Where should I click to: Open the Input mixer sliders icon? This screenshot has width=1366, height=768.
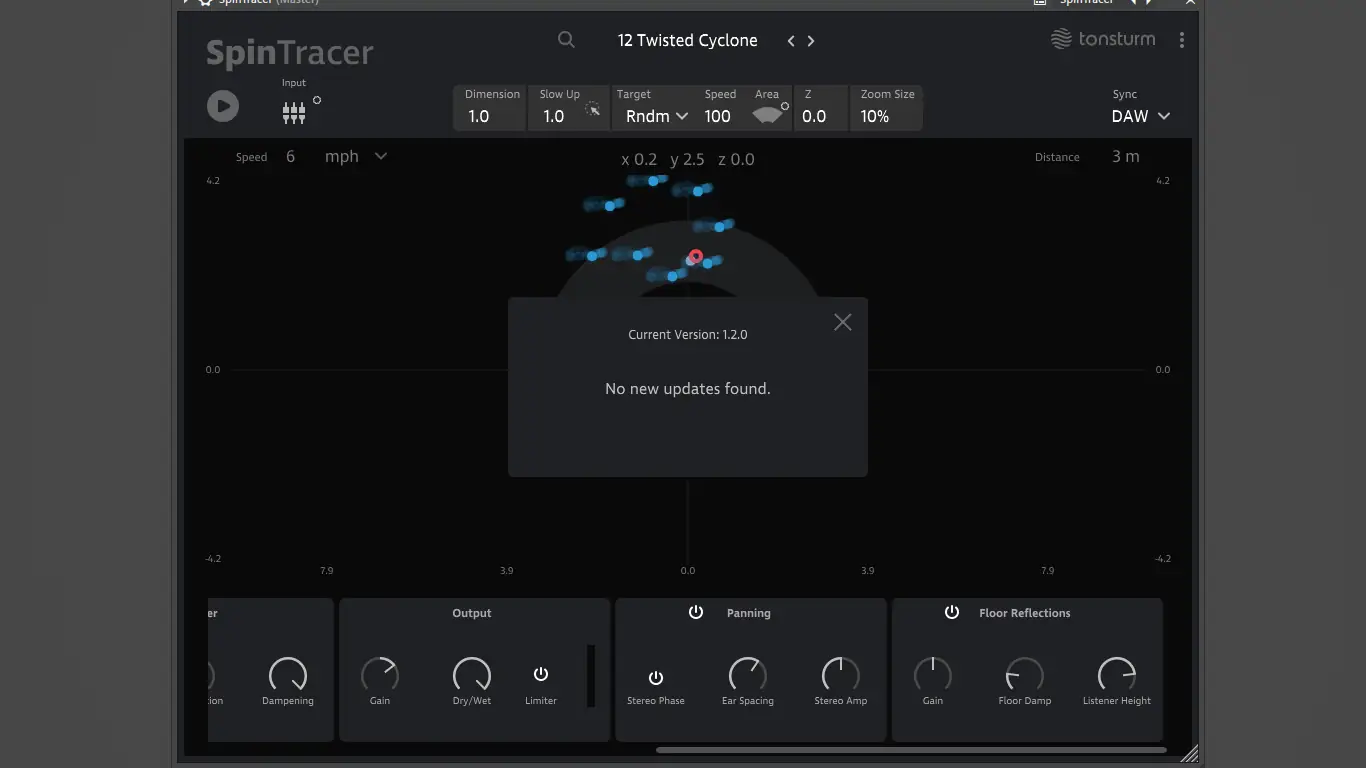pos(293,113)
